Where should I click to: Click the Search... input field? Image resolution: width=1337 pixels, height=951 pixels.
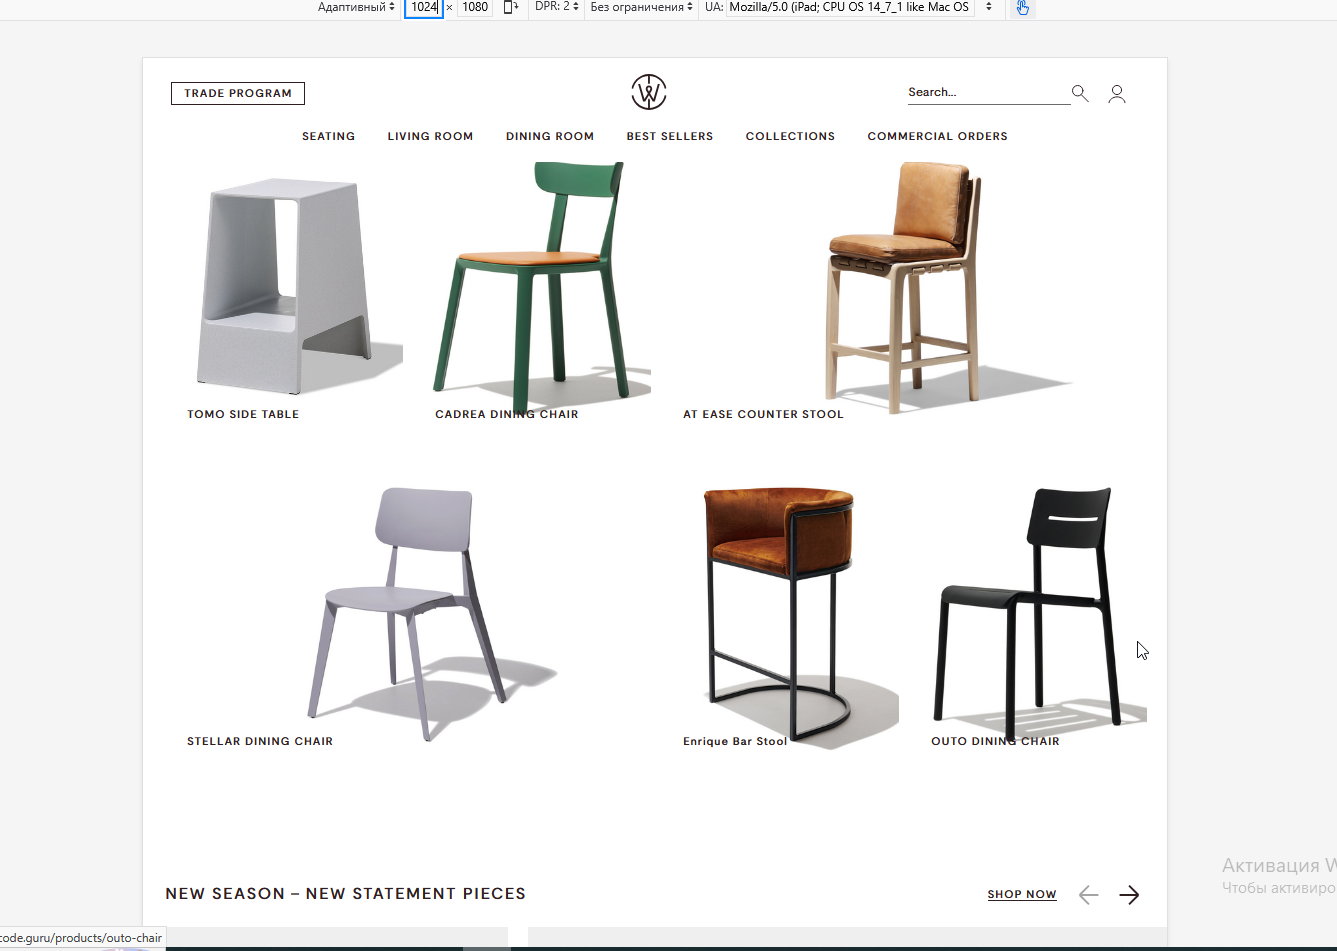[x=988, y=92]
